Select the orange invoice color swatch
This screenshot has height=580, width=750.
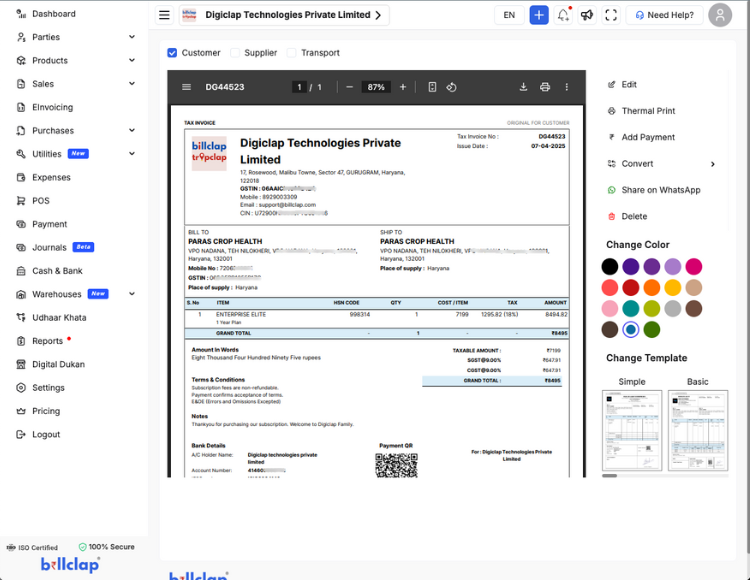[x=652, y=287]
